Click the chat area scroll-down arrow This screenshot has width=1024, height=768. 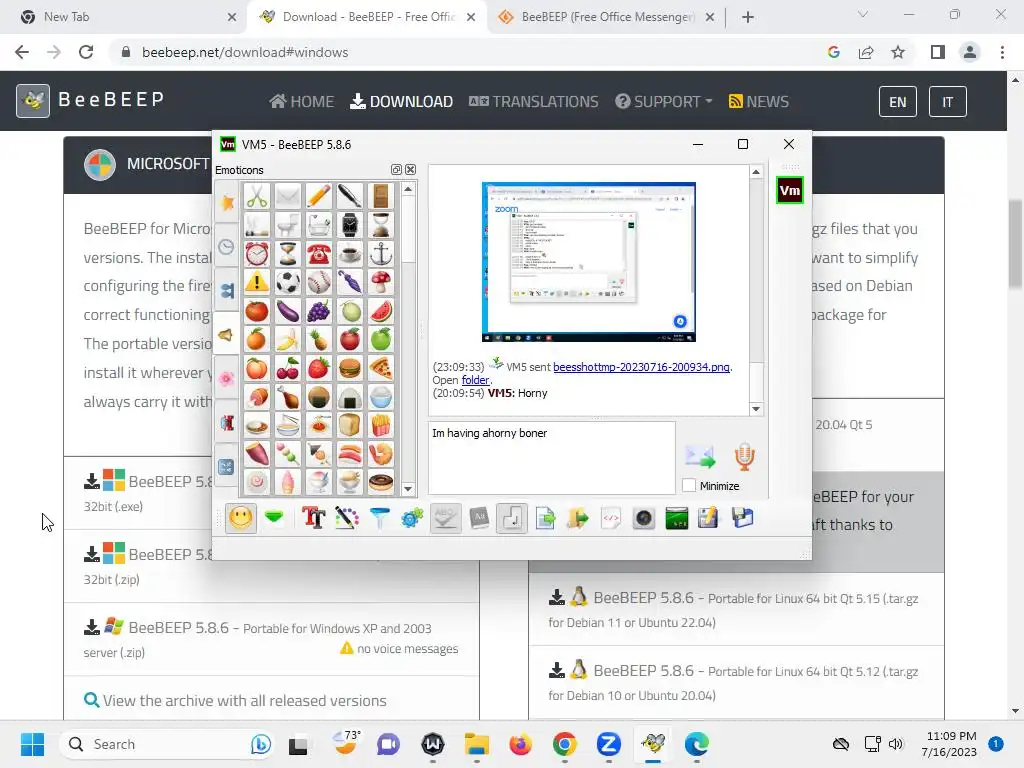coord(756,409)
